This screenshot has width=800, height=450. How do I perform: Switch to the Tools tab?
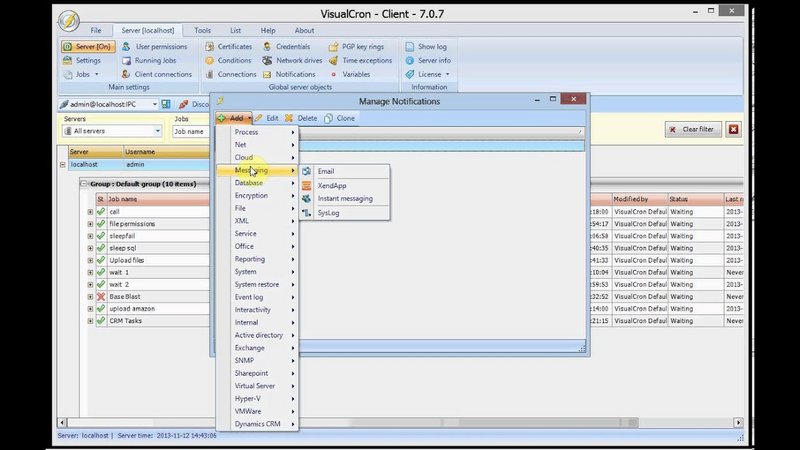[x=203, y=31]
